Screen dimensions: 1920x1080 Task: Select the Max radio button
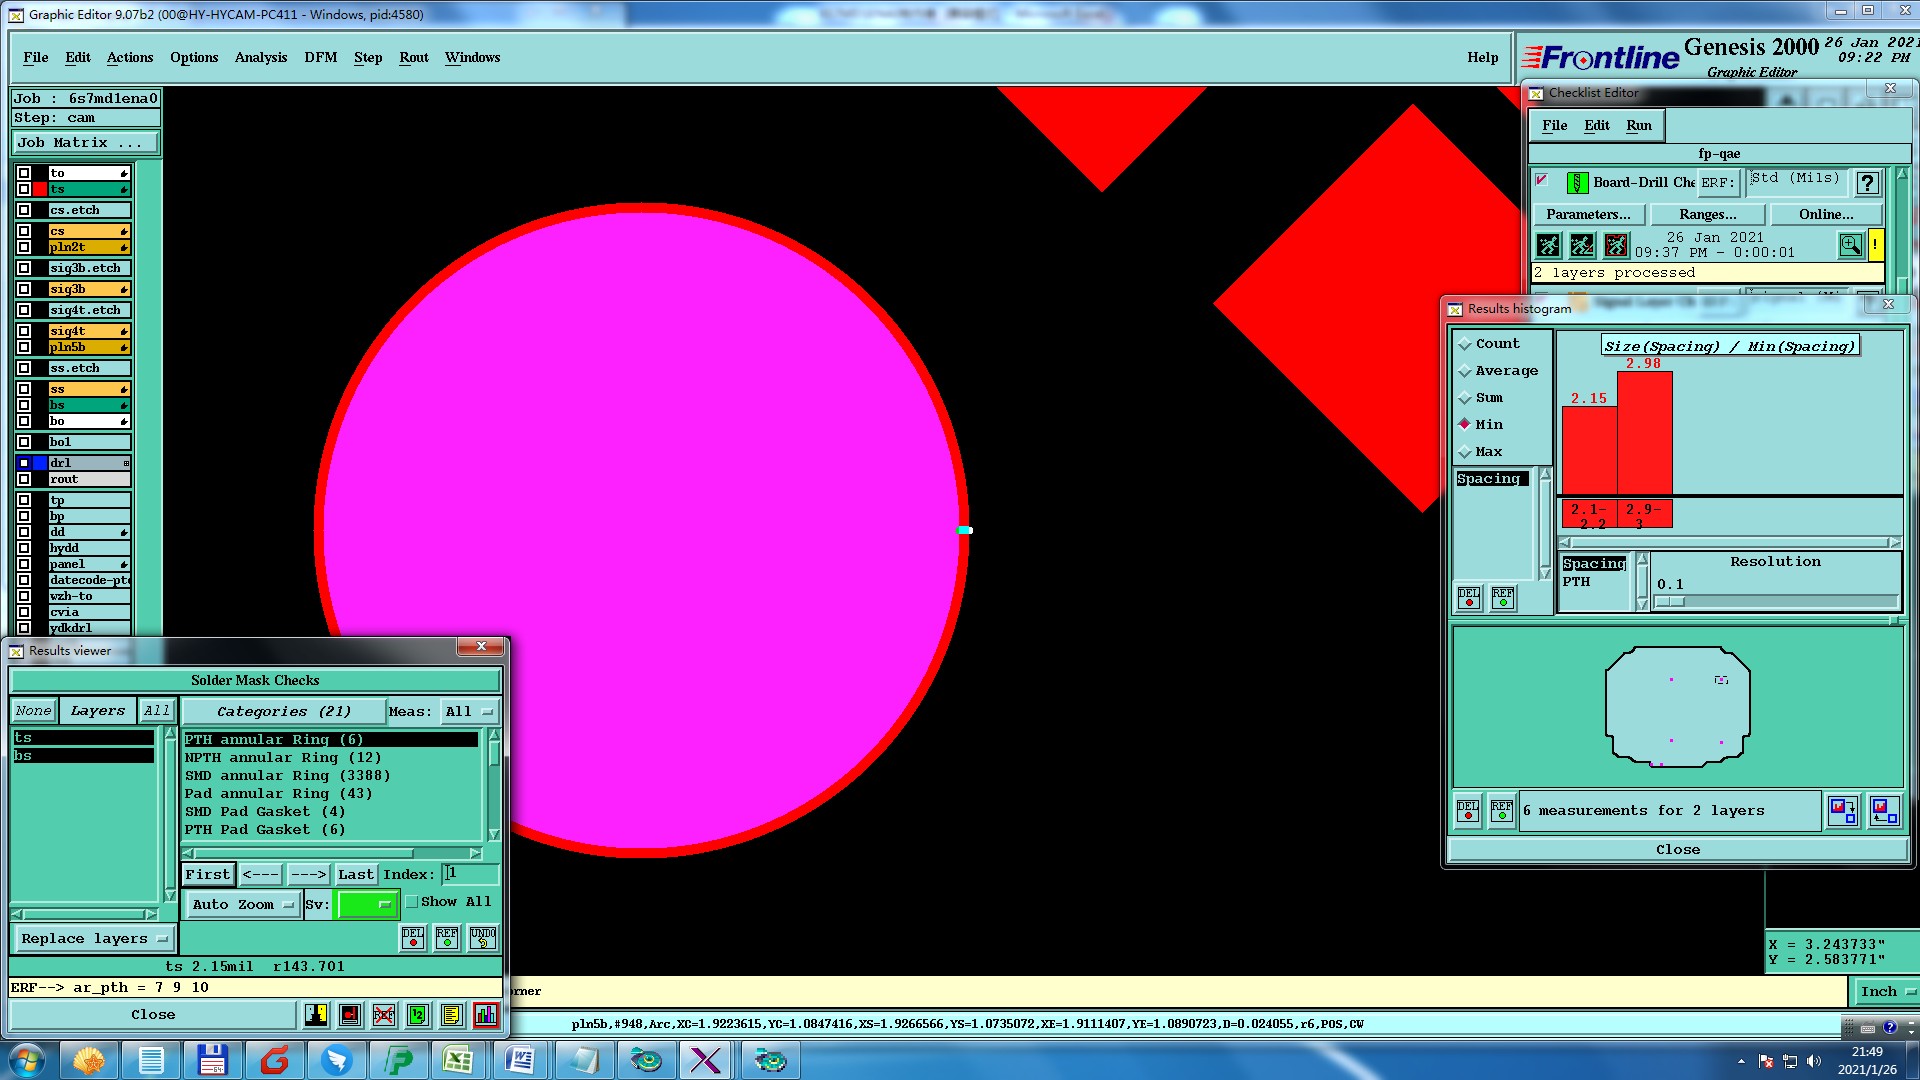click(1465, 452)
